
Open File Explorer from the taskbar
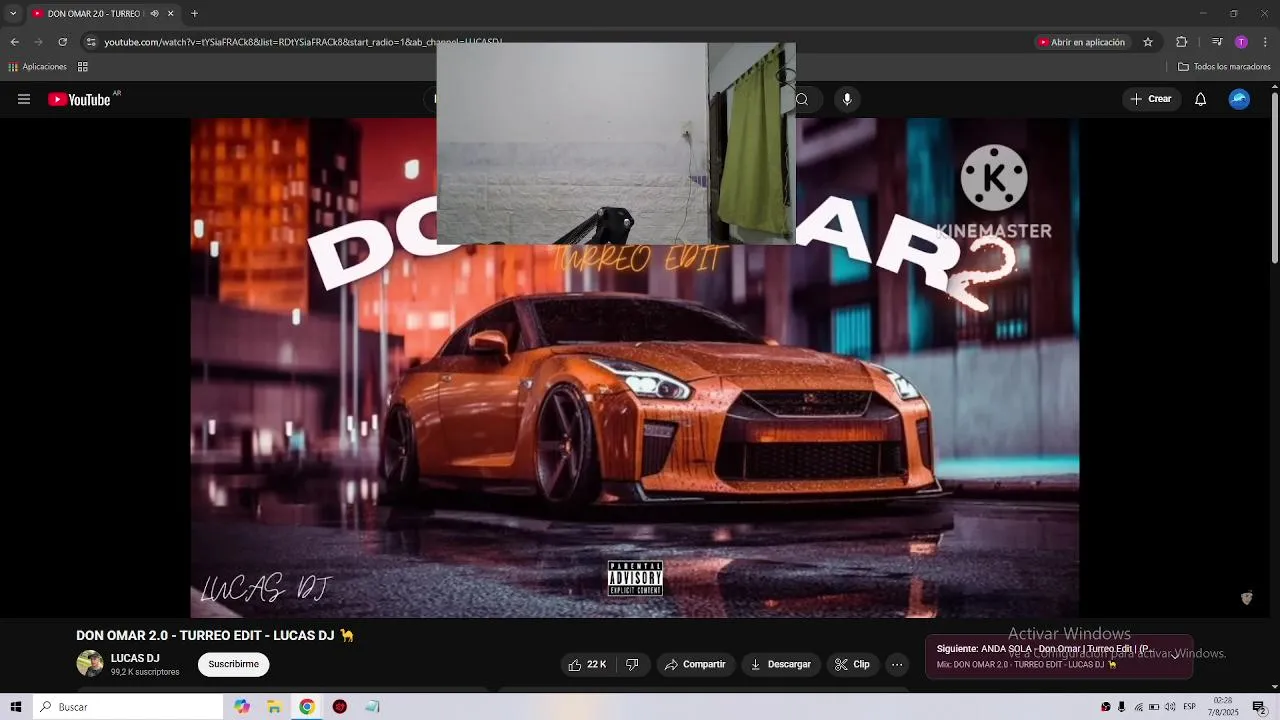[x=274, y=707]
